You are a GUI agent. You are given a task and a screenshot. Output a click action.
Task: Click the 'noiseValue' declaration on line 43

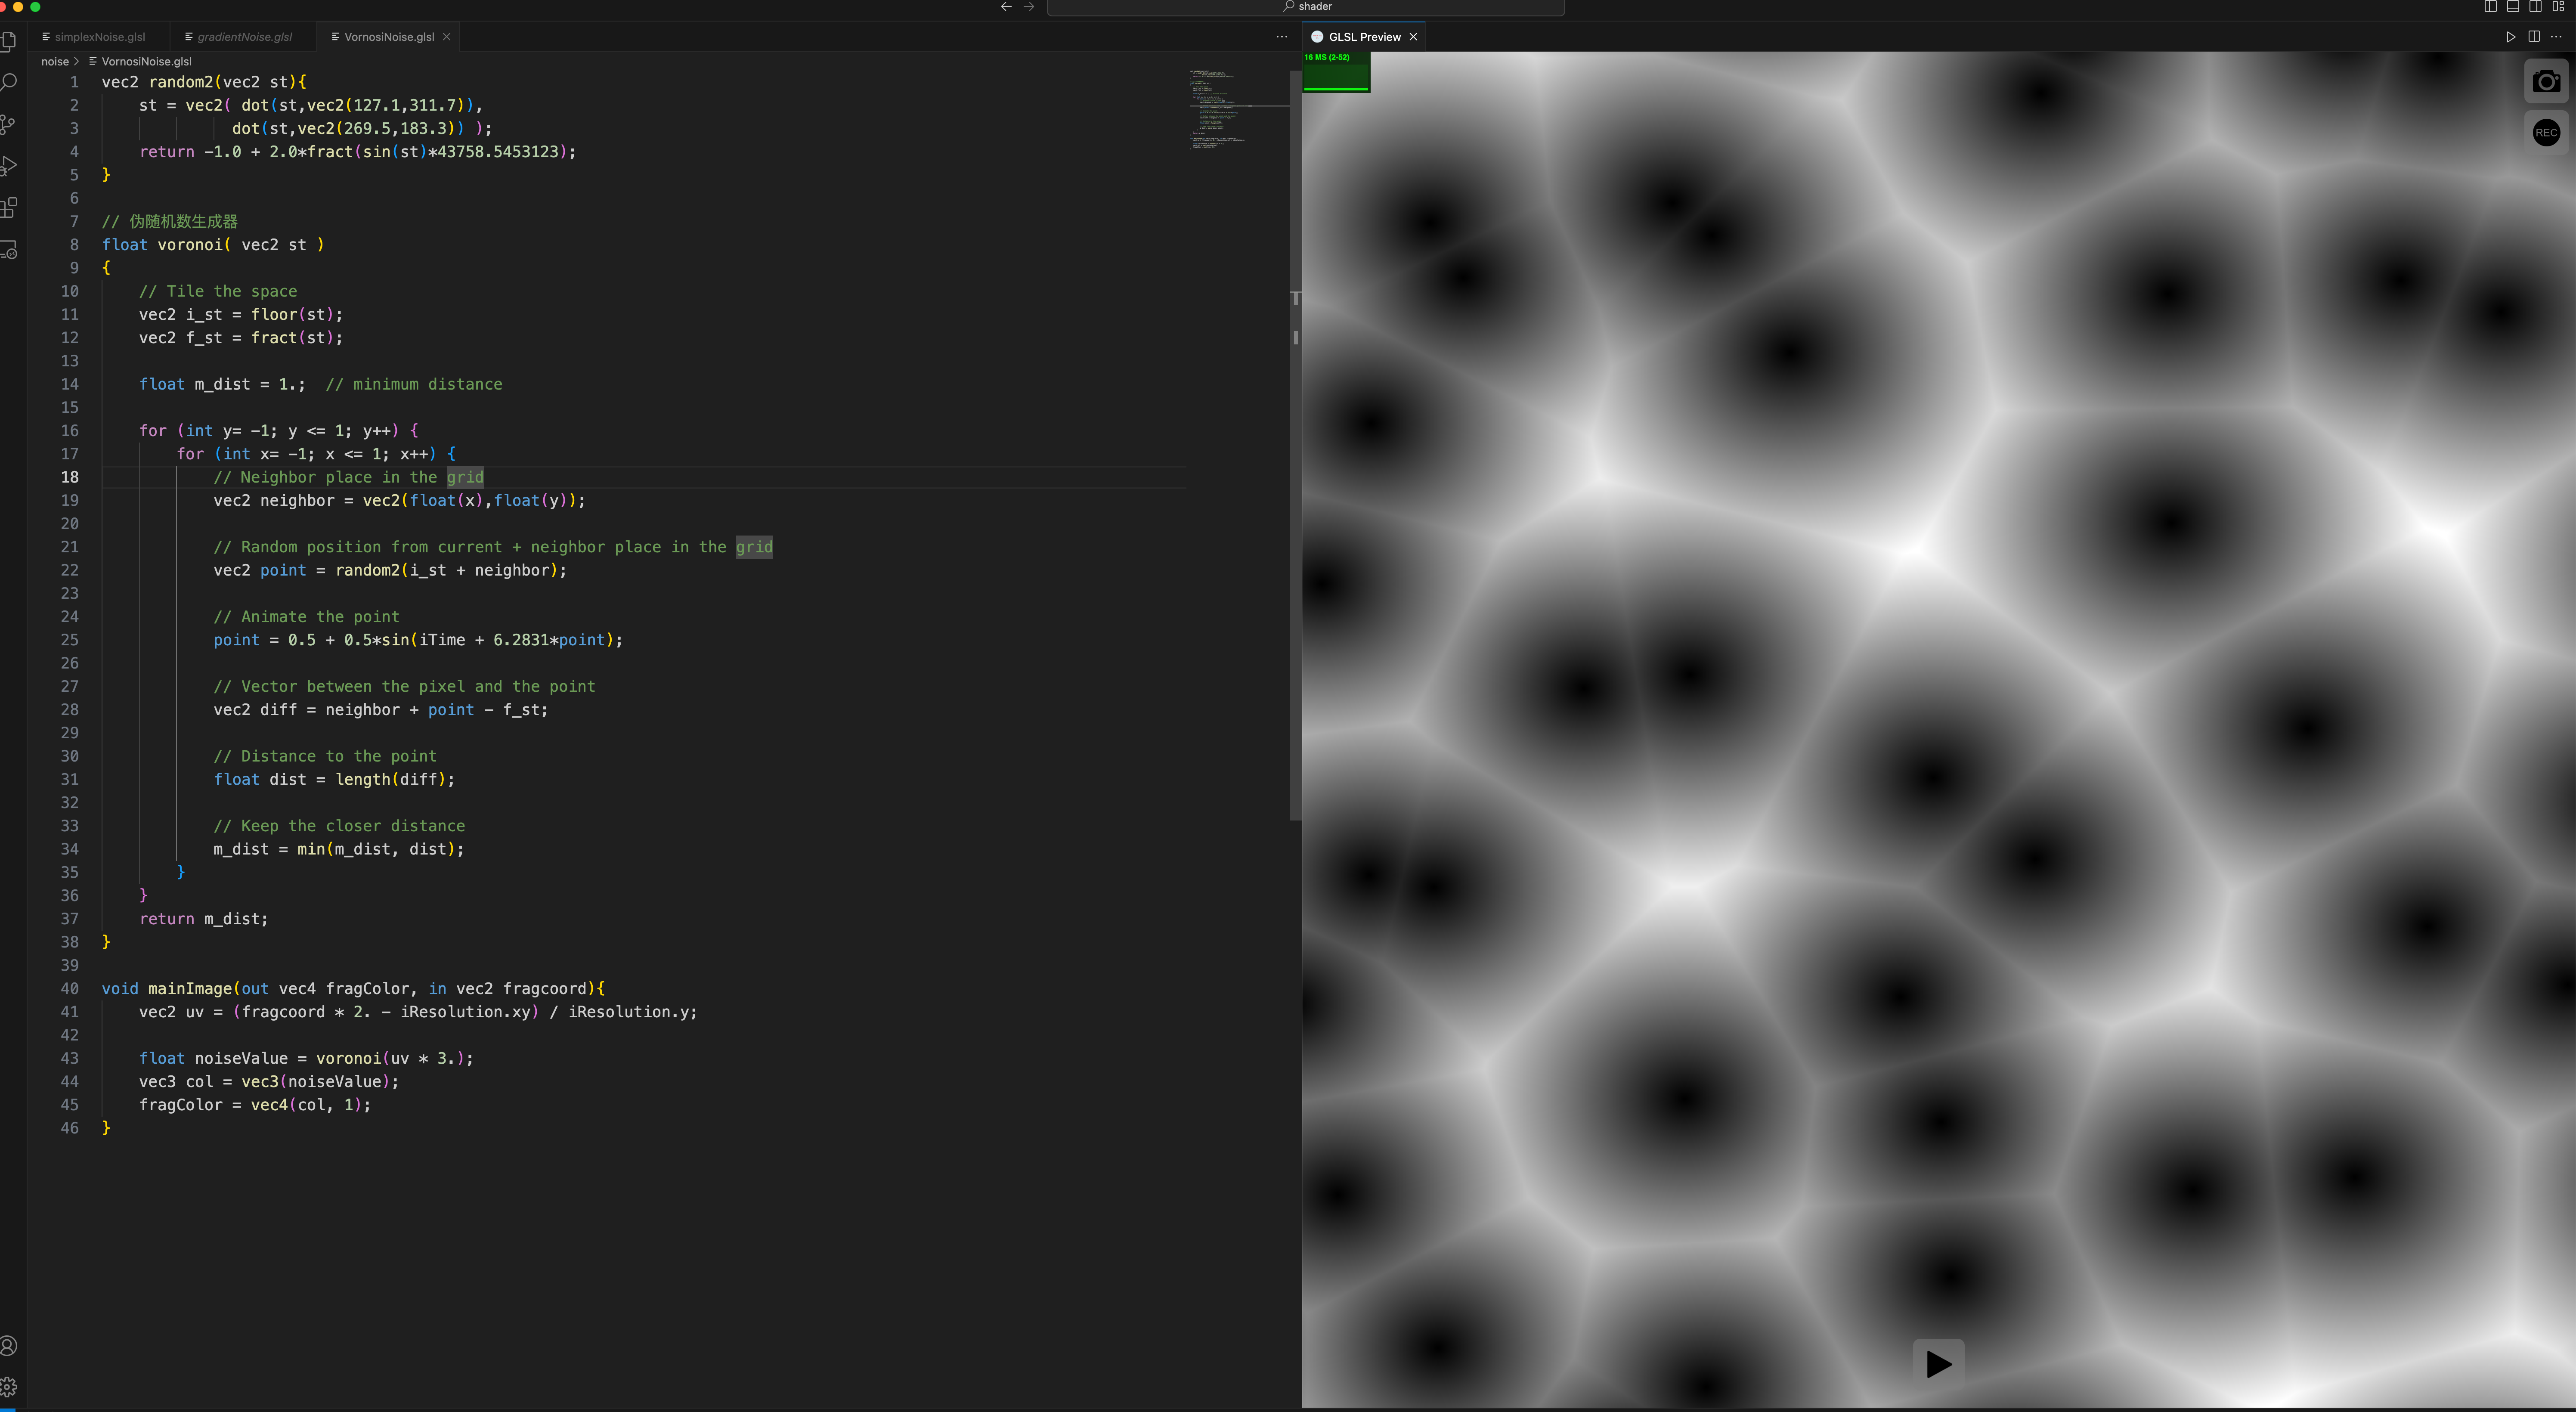click(241, 1058)
